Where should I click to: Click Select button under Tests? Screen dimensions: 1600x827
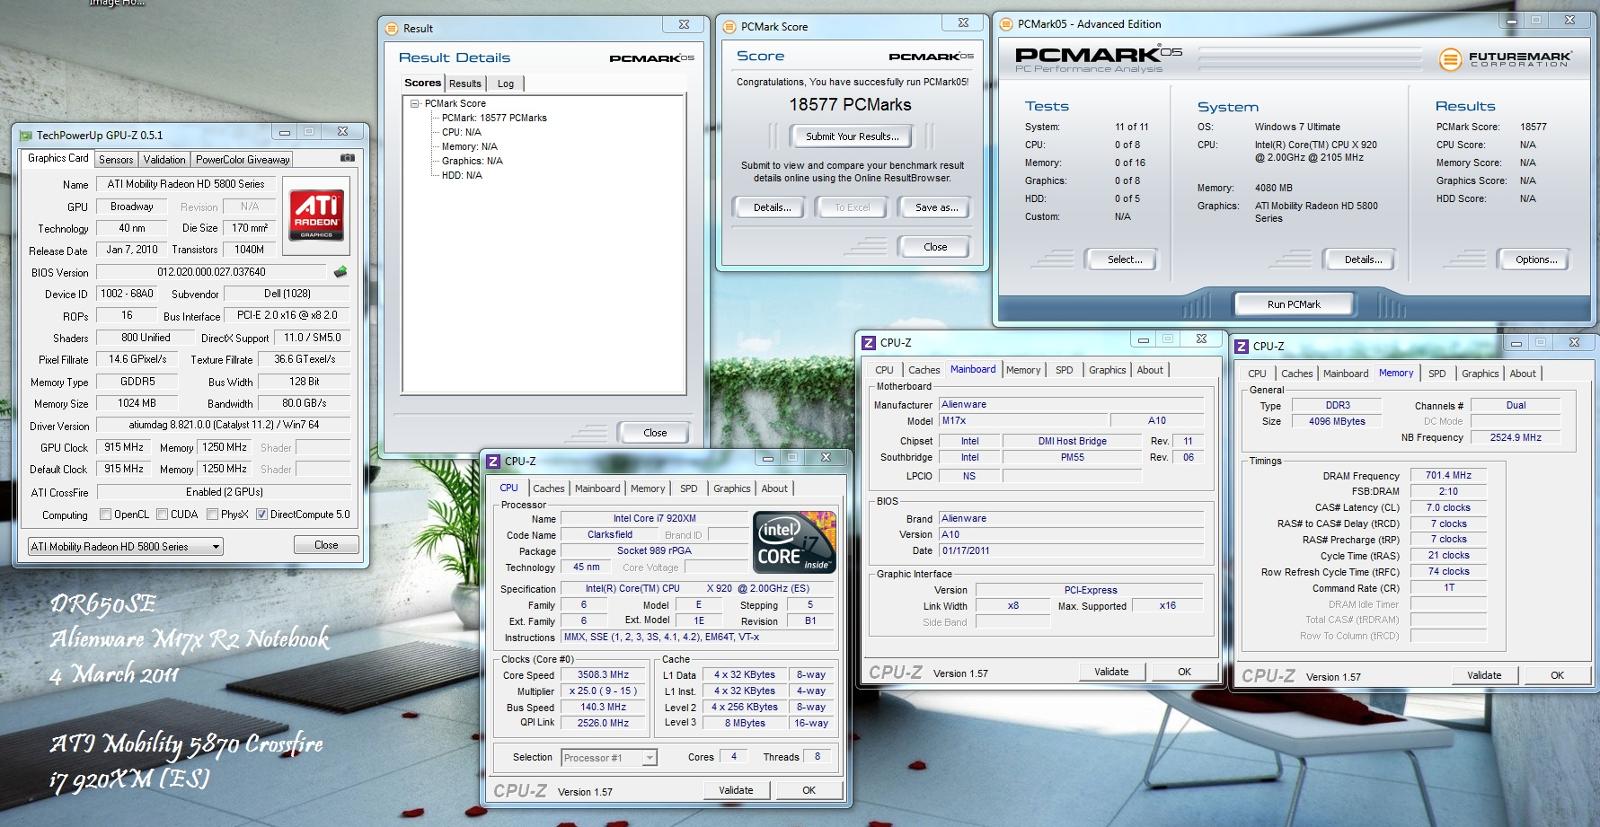1125,259
